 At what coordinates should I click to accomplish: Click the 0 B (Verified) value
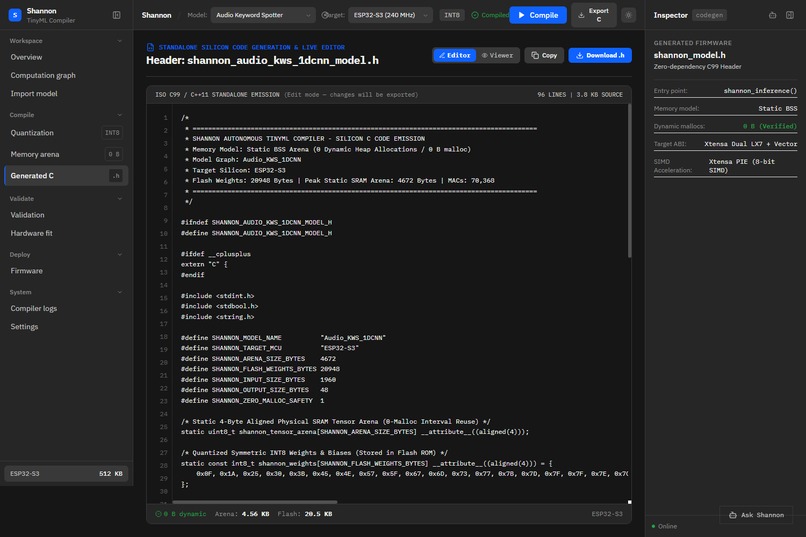[770, 126]
